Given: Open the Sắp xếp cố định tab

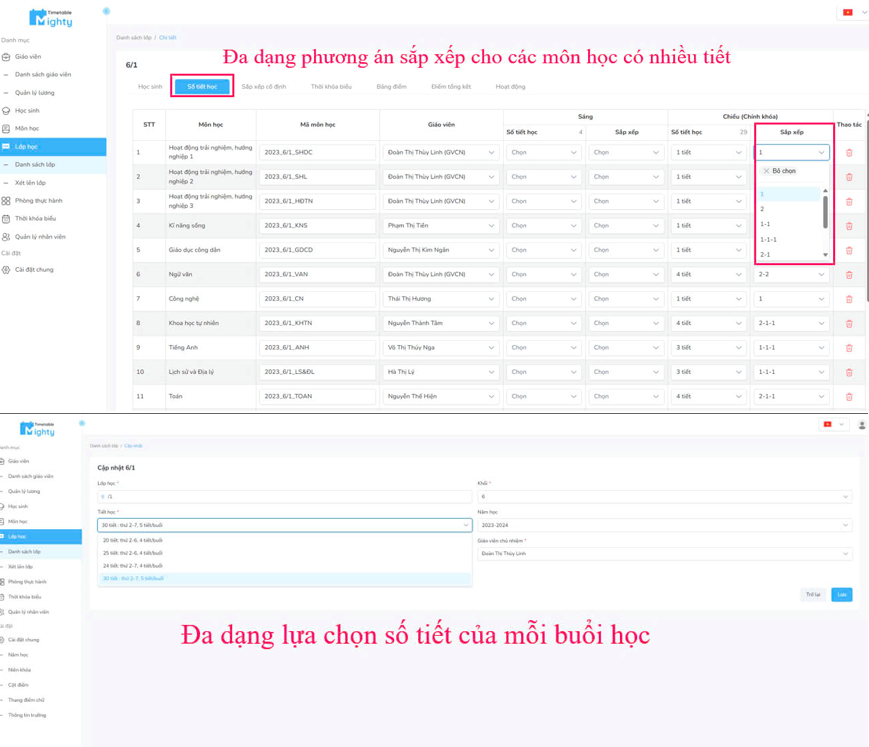Looking at the screenshot, I should (264, 87).
